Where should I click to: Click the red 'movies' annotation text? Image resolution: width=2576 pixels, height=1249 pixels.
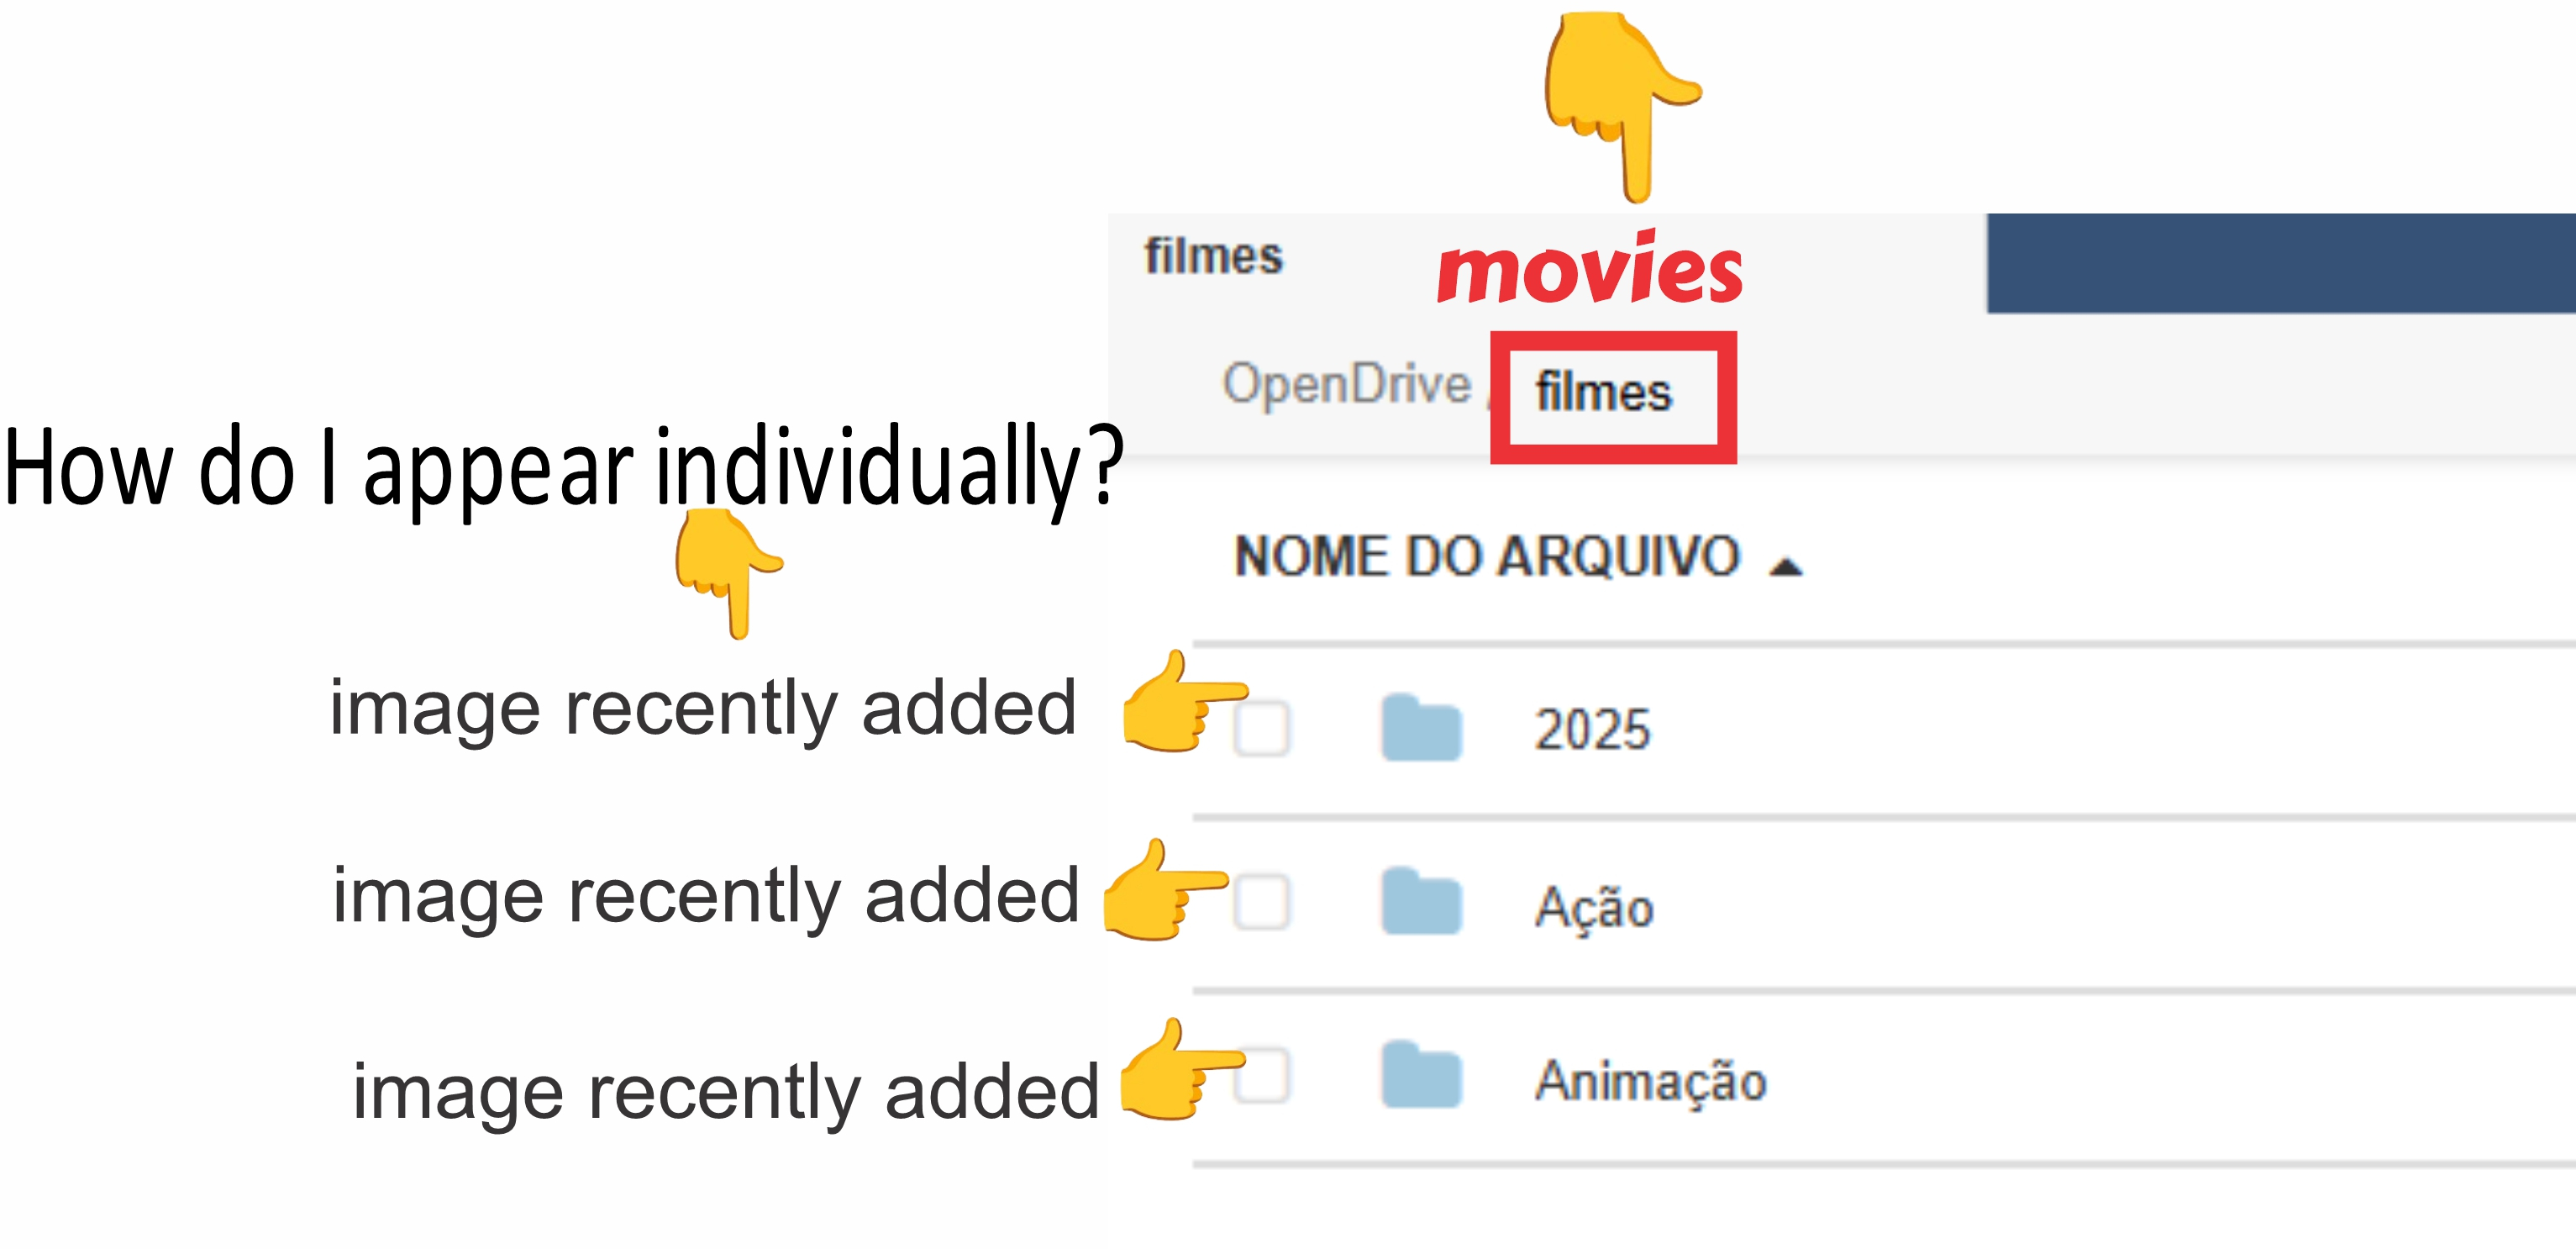(1589, 270)
